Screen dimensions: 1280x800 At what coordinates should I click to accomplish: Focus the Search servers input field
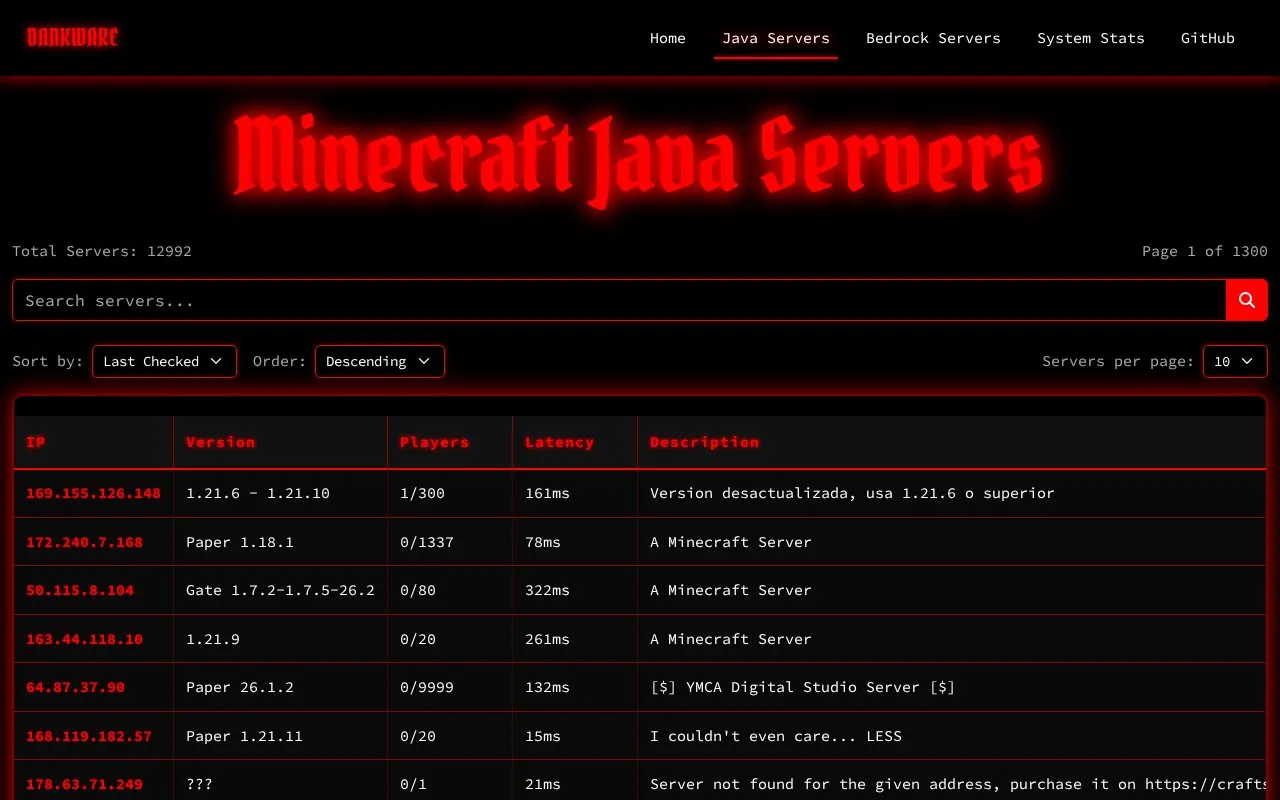coord(619,300)
